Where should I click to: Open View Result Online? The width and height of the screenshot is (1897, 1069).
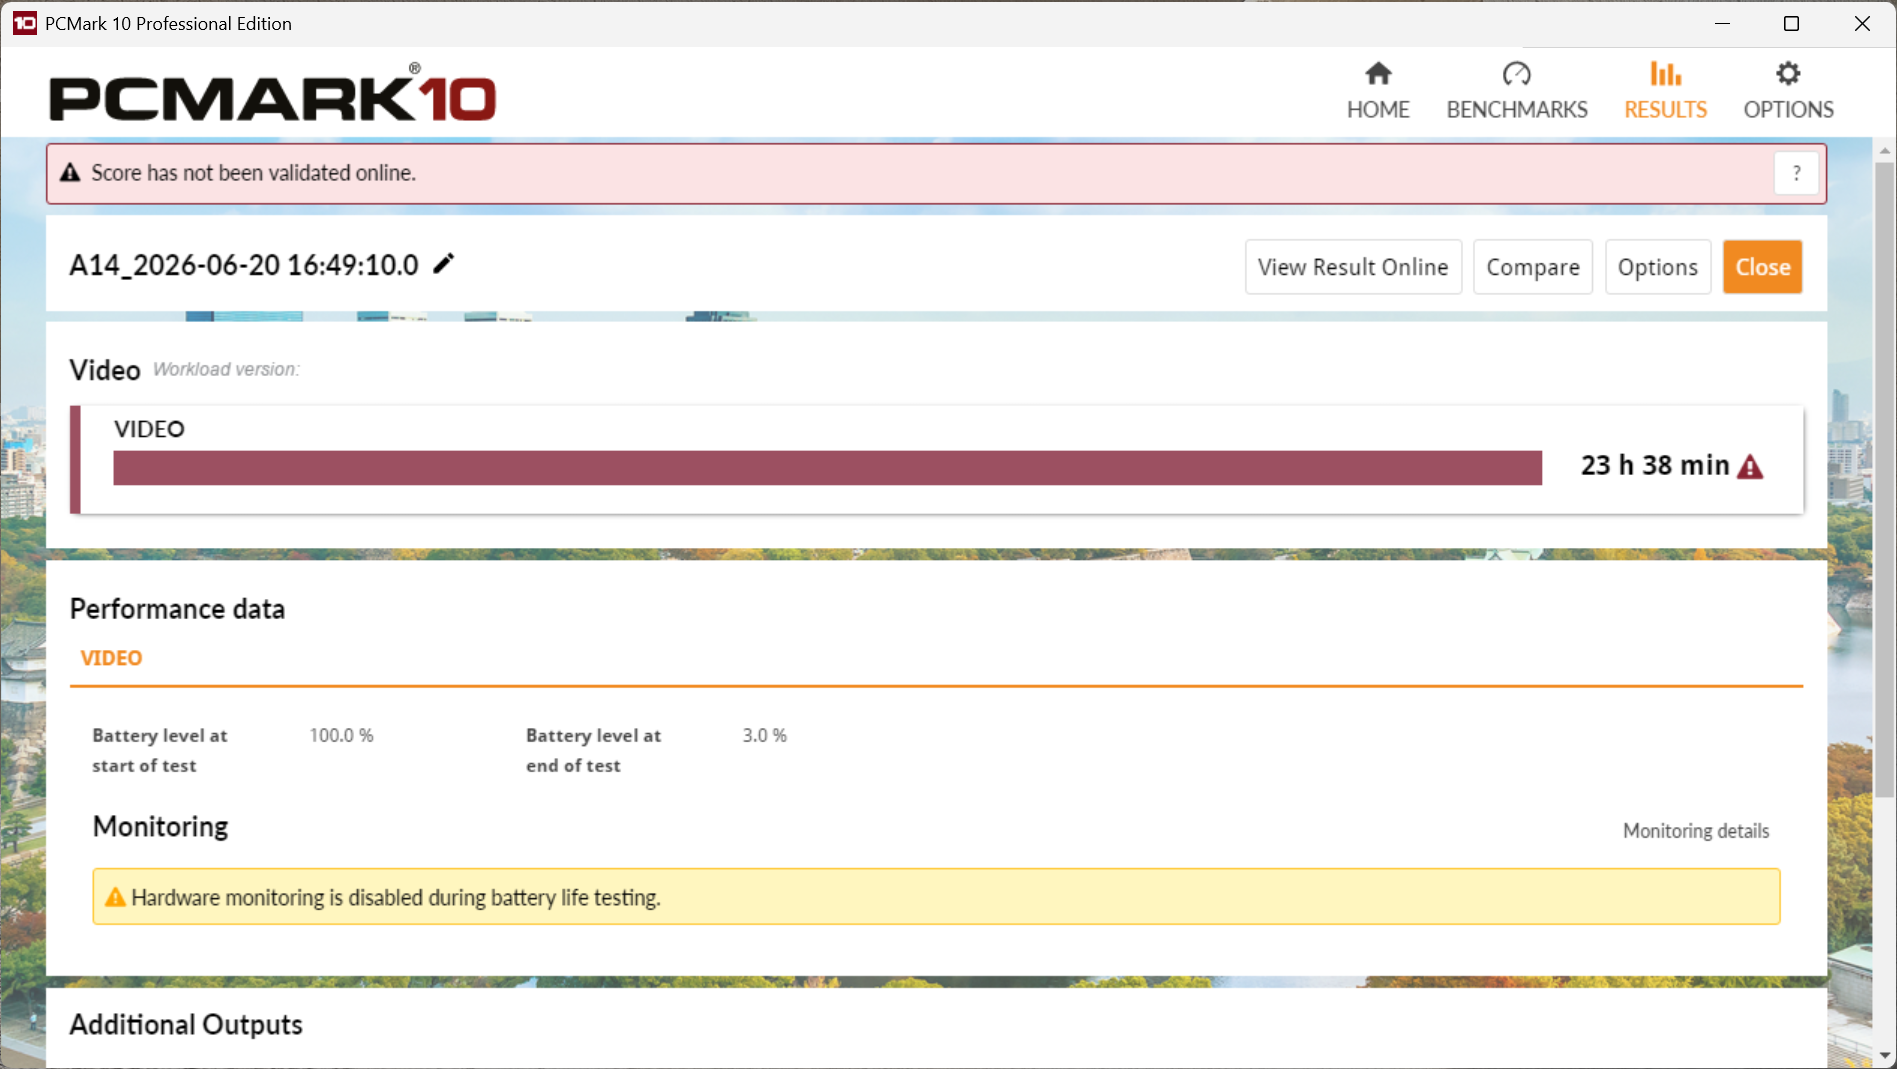[x=1353, y=267]
